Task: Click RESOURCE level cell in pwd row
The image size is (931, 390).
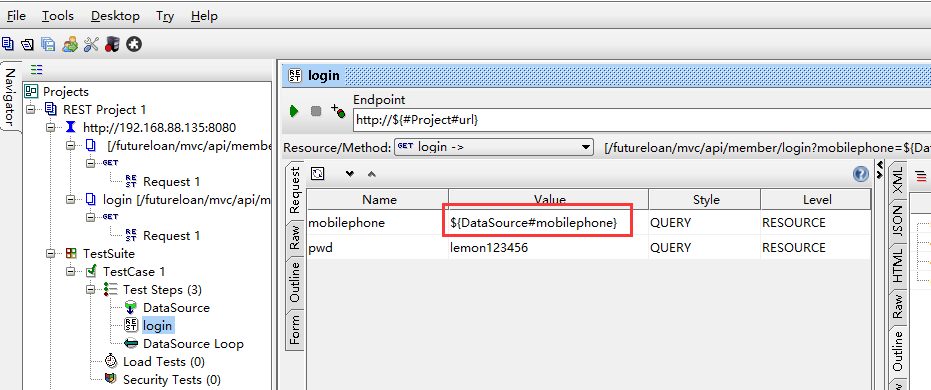Action: pyautogui.click(x=815, y=248)
